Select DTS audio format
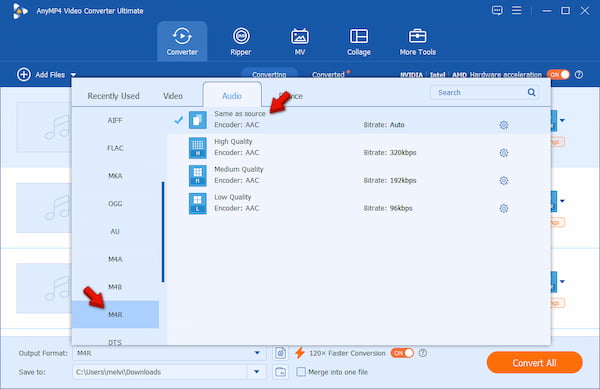Screen dimensions: 600x389 coord(115,340)
